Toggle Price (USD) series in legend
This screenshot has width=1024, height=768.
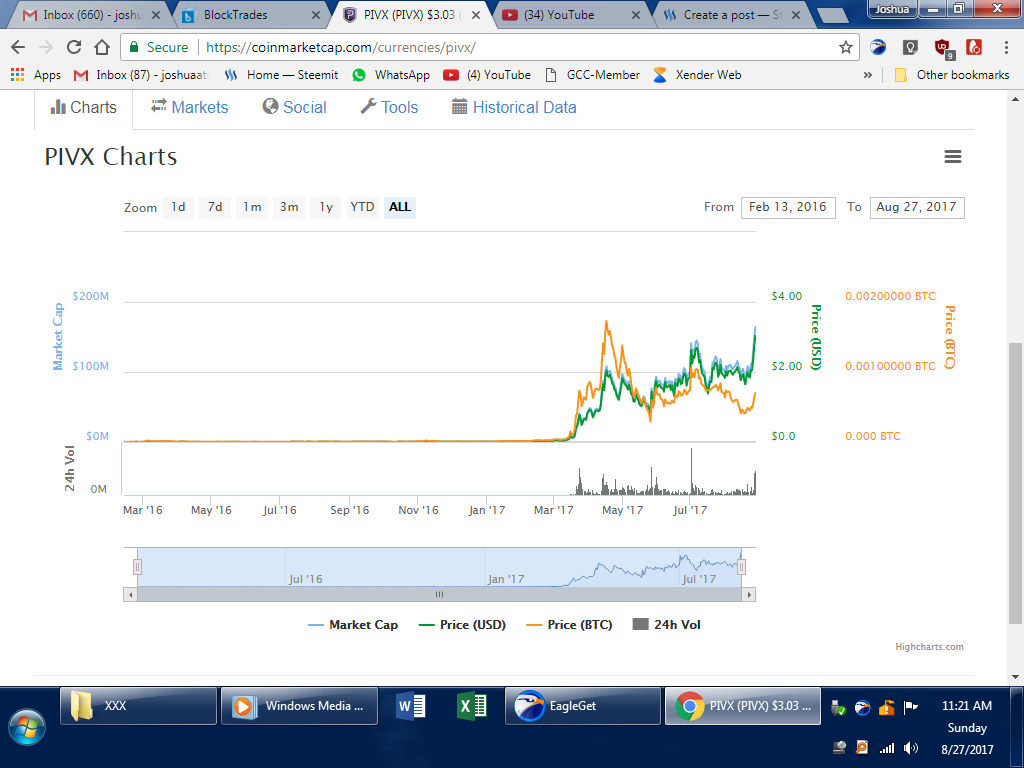[462, 625]
